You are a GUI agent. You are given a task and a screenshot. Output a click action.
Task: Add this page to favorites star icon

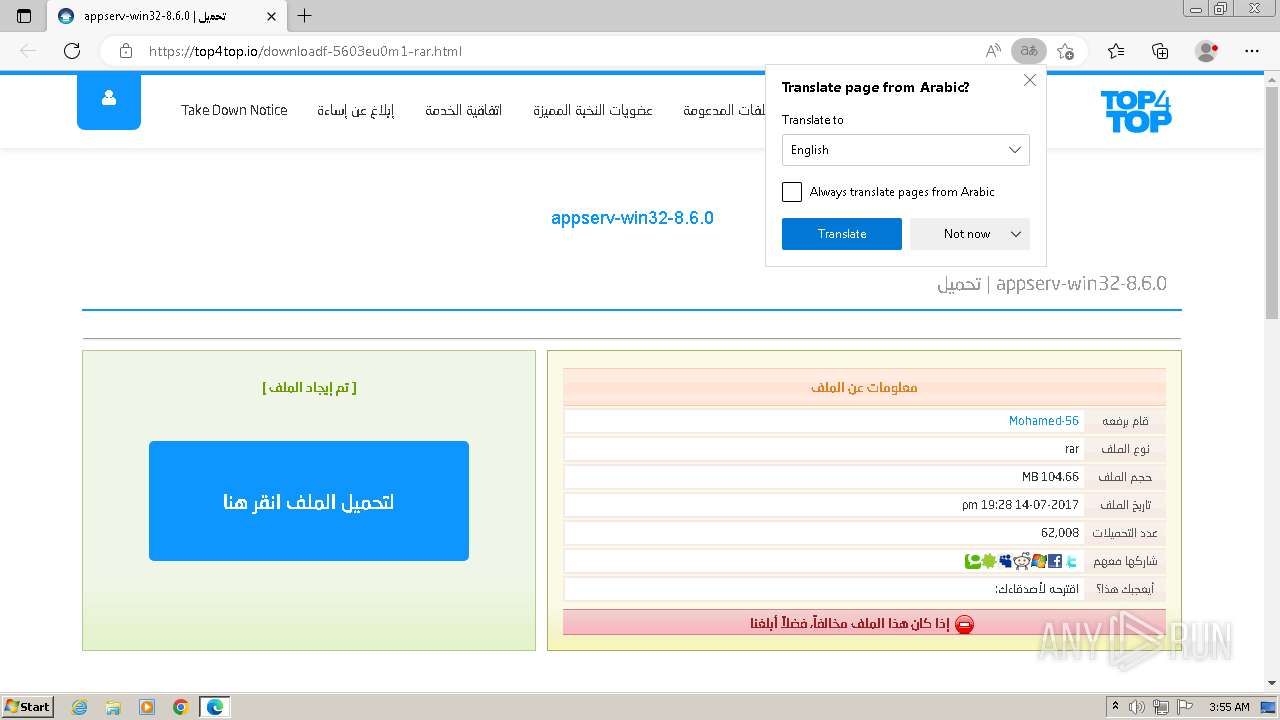point(1065,51)
